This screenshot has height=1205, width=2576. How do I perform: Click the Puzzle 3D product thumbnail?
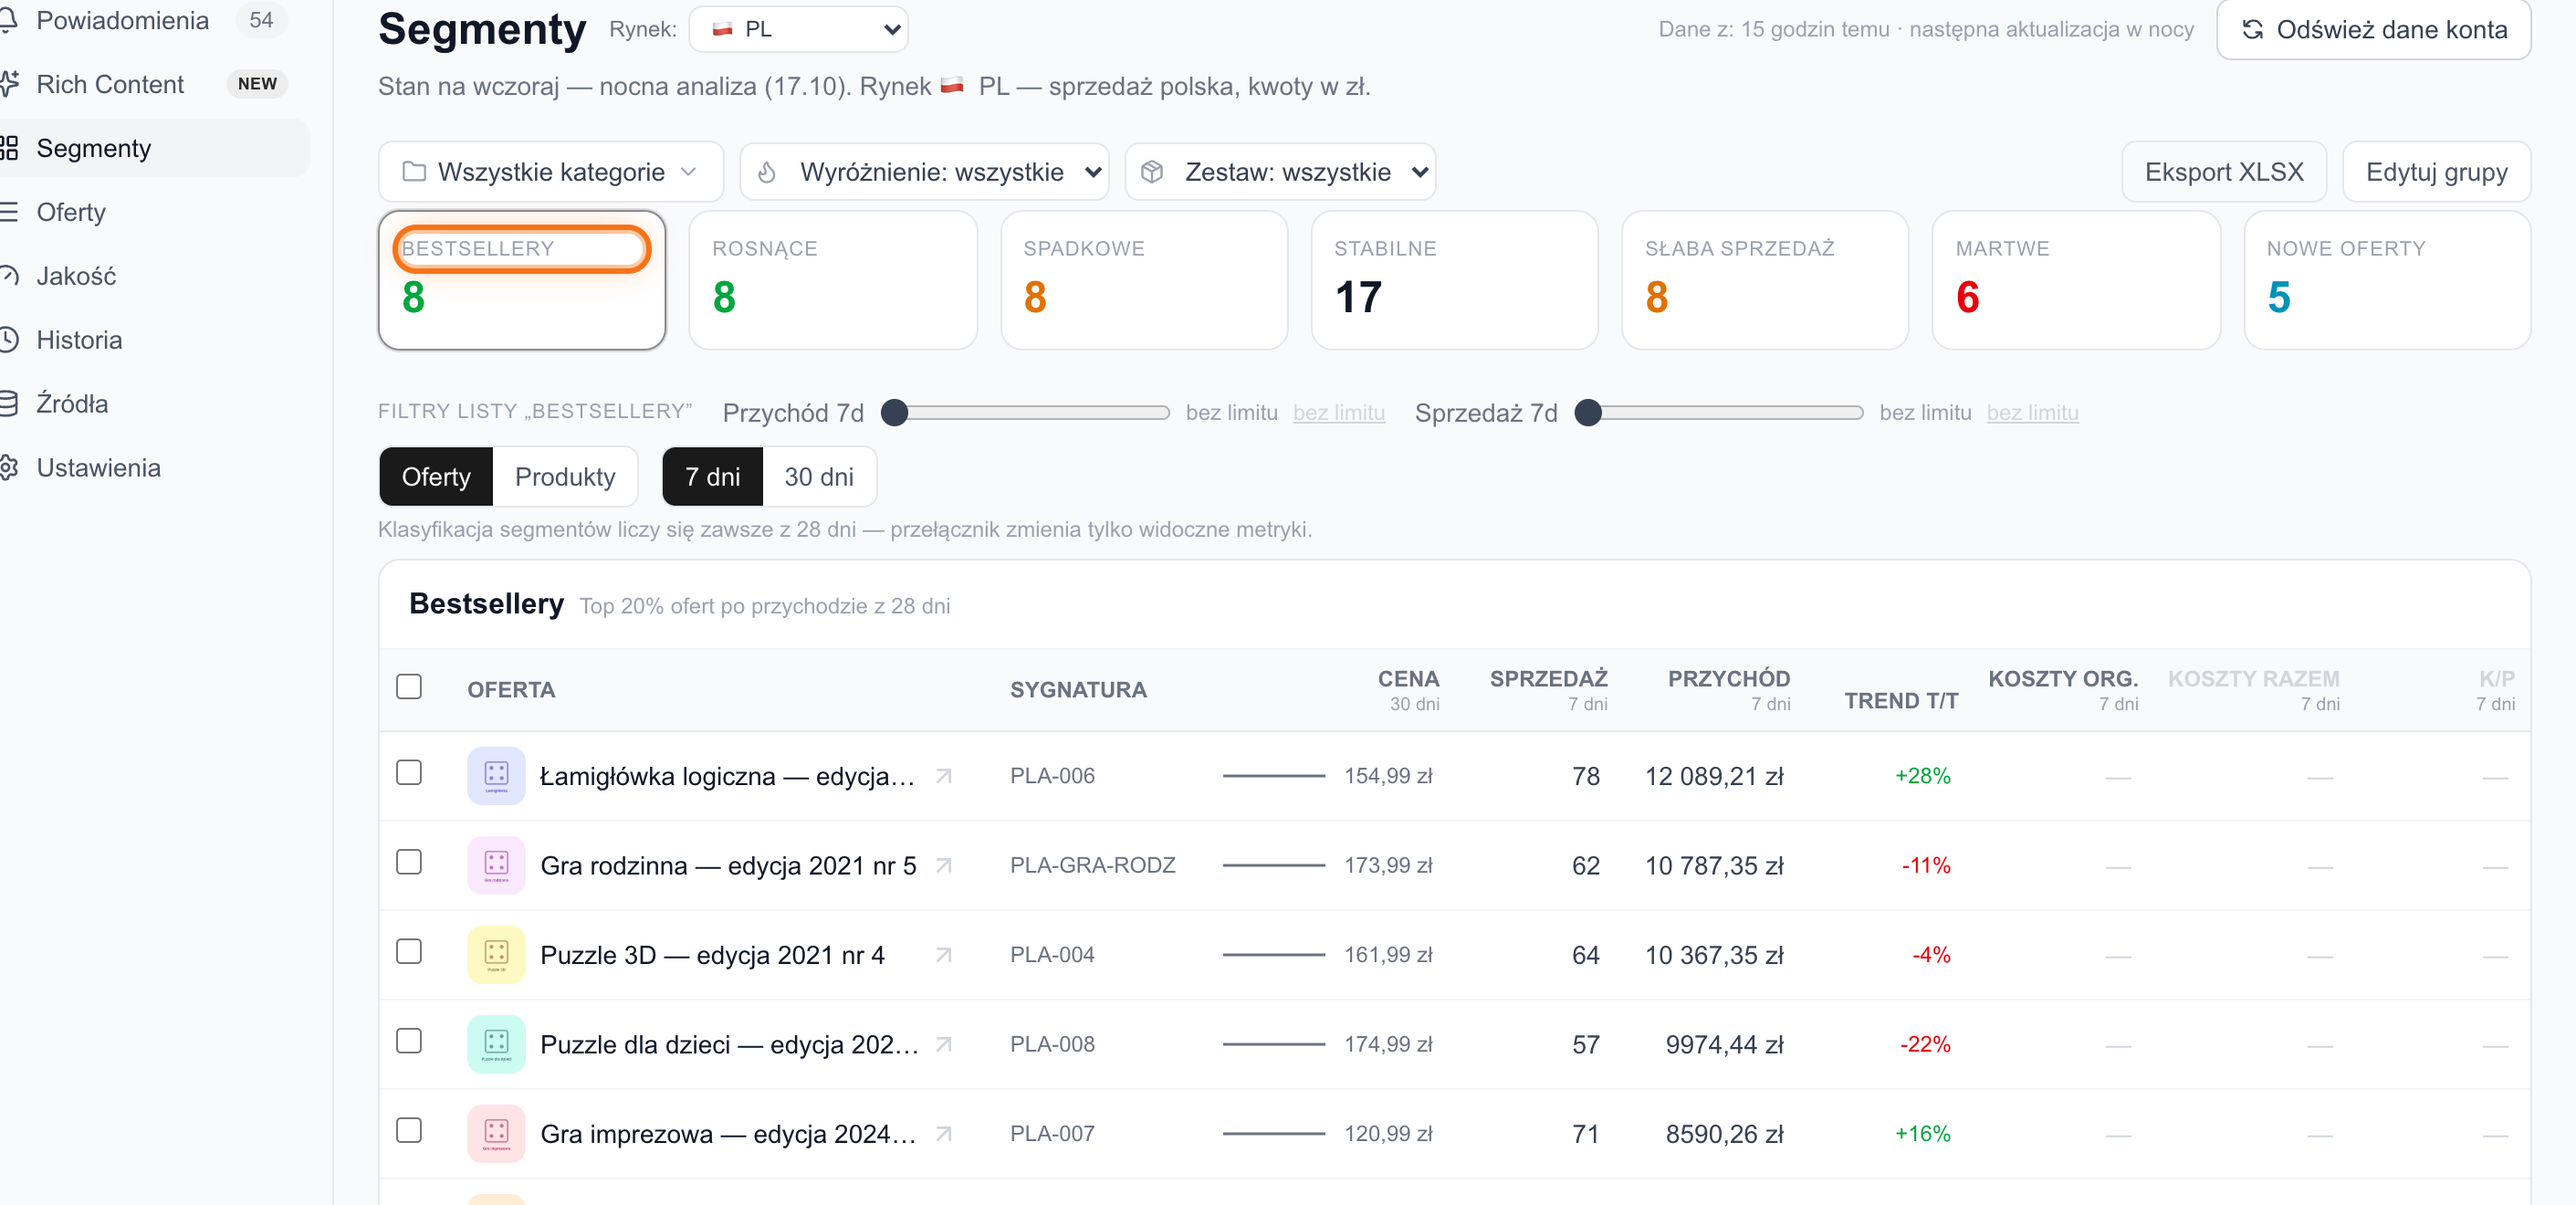(x=496, y=955)
